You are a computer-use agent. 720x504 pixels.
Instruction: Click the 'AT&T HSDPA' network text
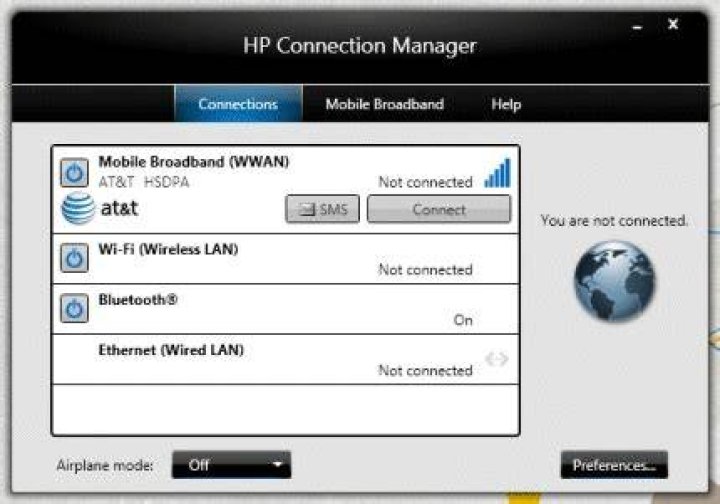tap(144, 182)
